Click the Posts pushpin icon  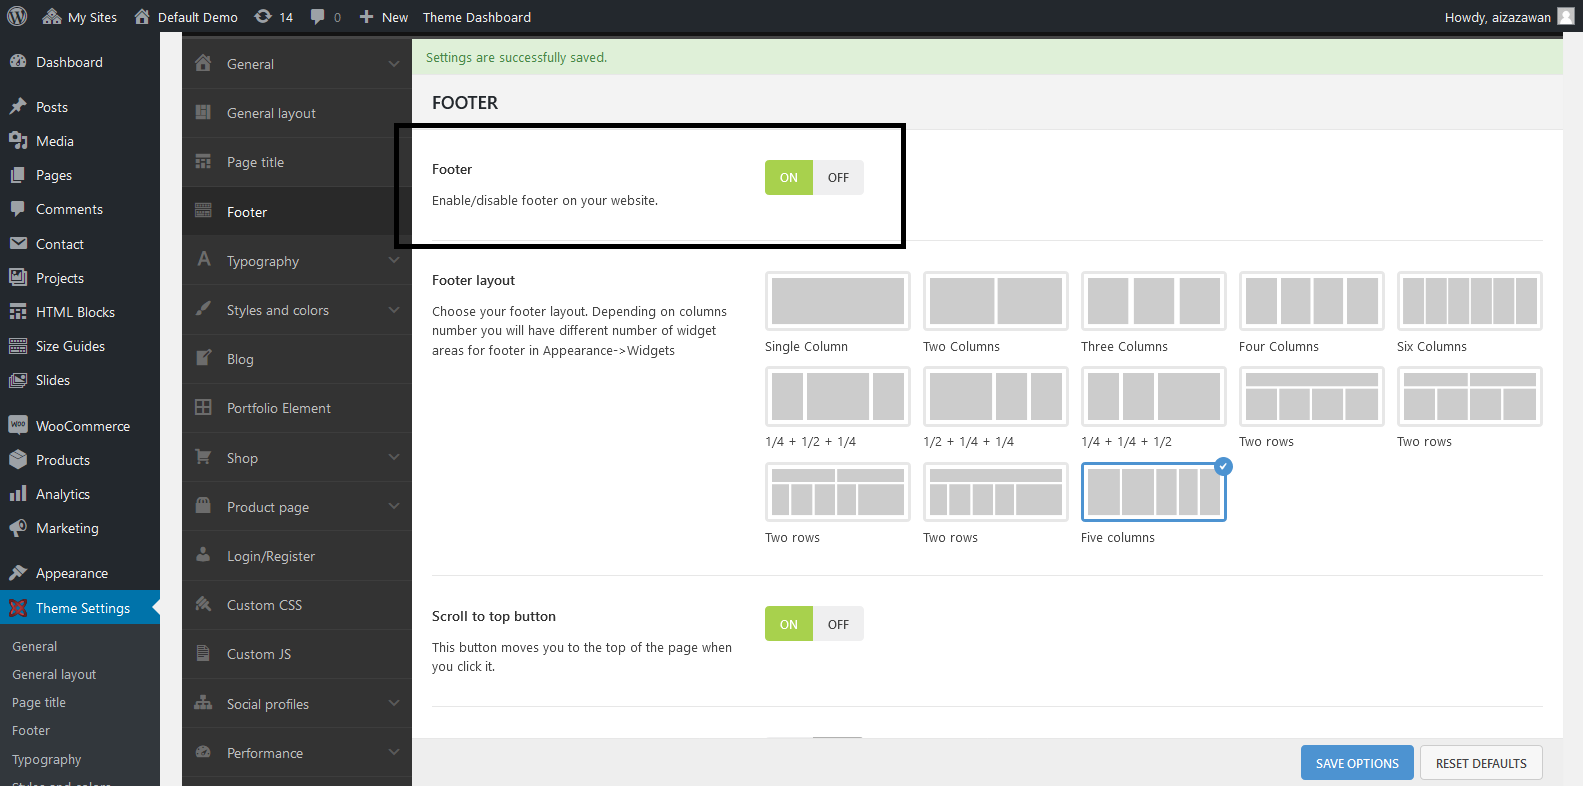click(18, 107)
